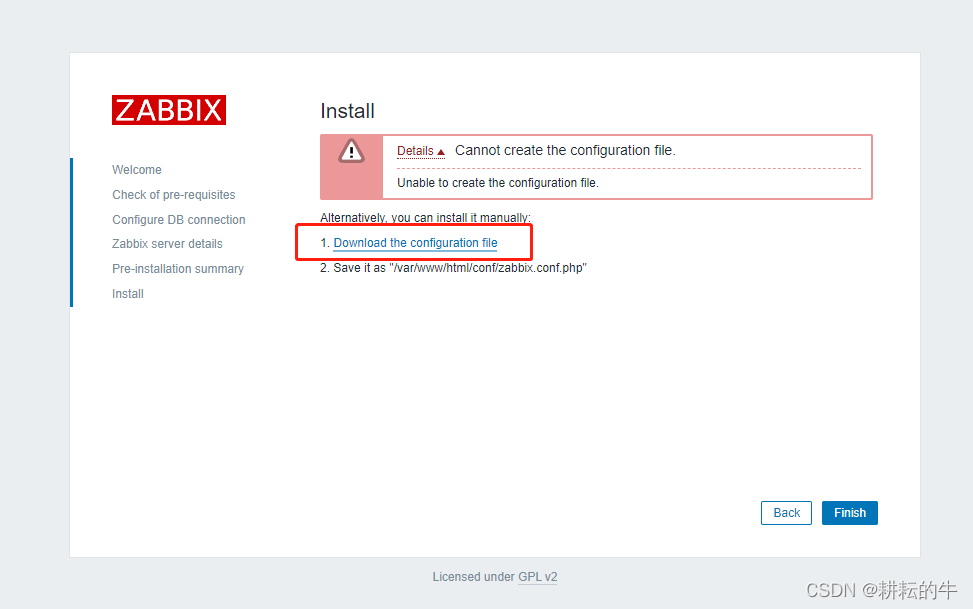973x609 pixels.
Task: Click 'Alternatively, you can install it manually' text
Action: point(425,218)
